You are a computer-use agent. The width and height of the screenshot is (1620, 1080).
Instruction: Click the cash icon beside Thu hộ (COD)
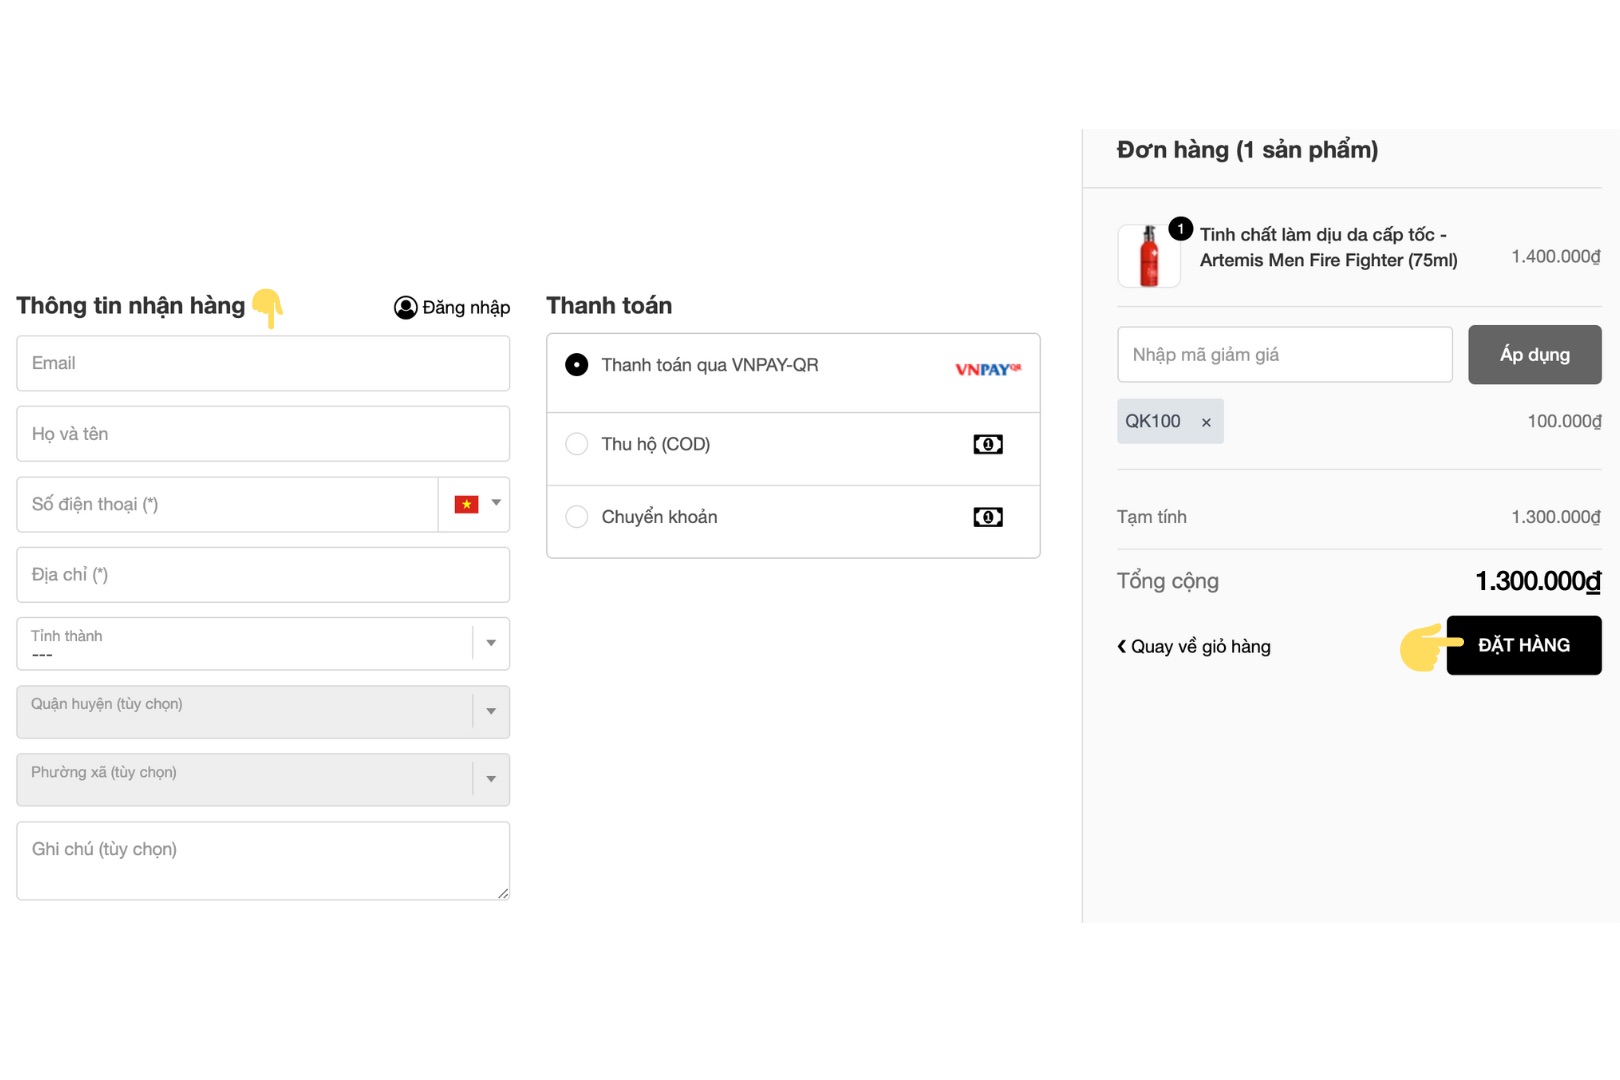tap(987, 444)
